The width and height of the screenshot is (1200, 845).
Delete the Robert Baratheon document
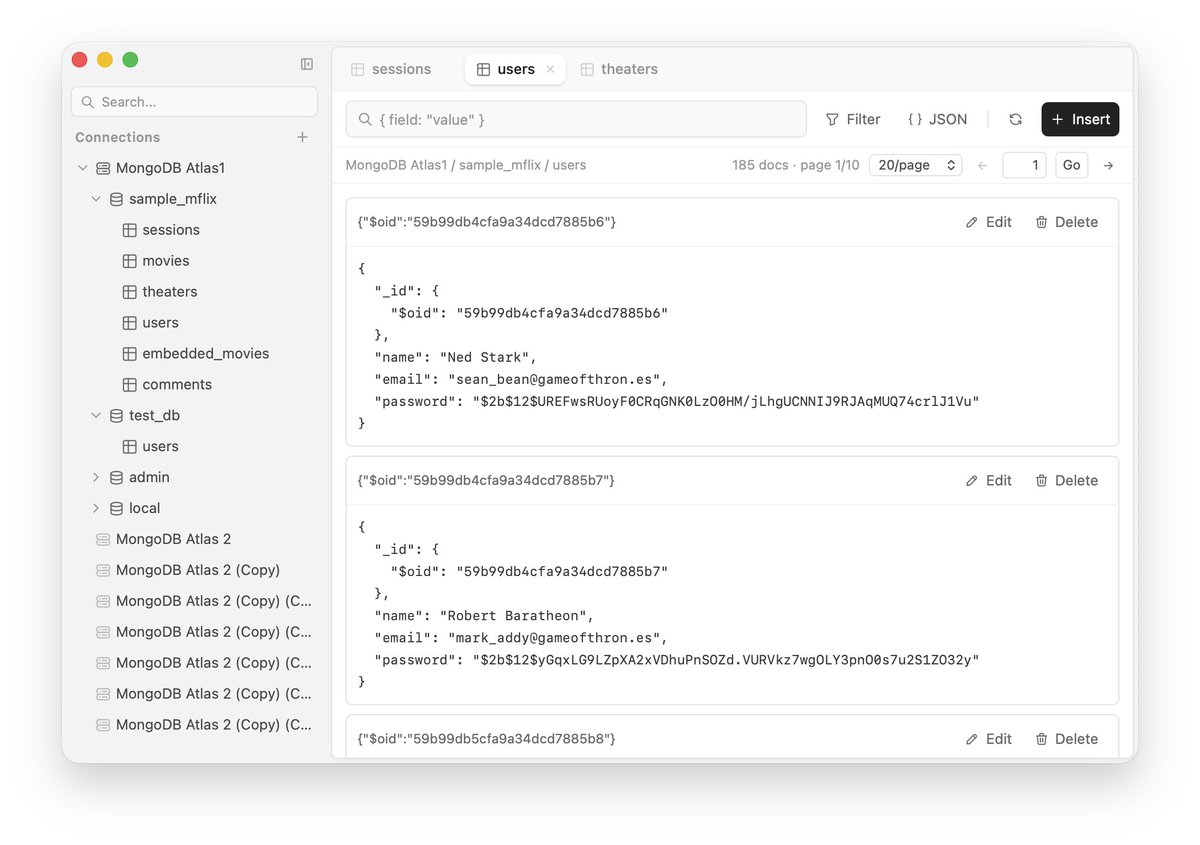pos(1066,480)
